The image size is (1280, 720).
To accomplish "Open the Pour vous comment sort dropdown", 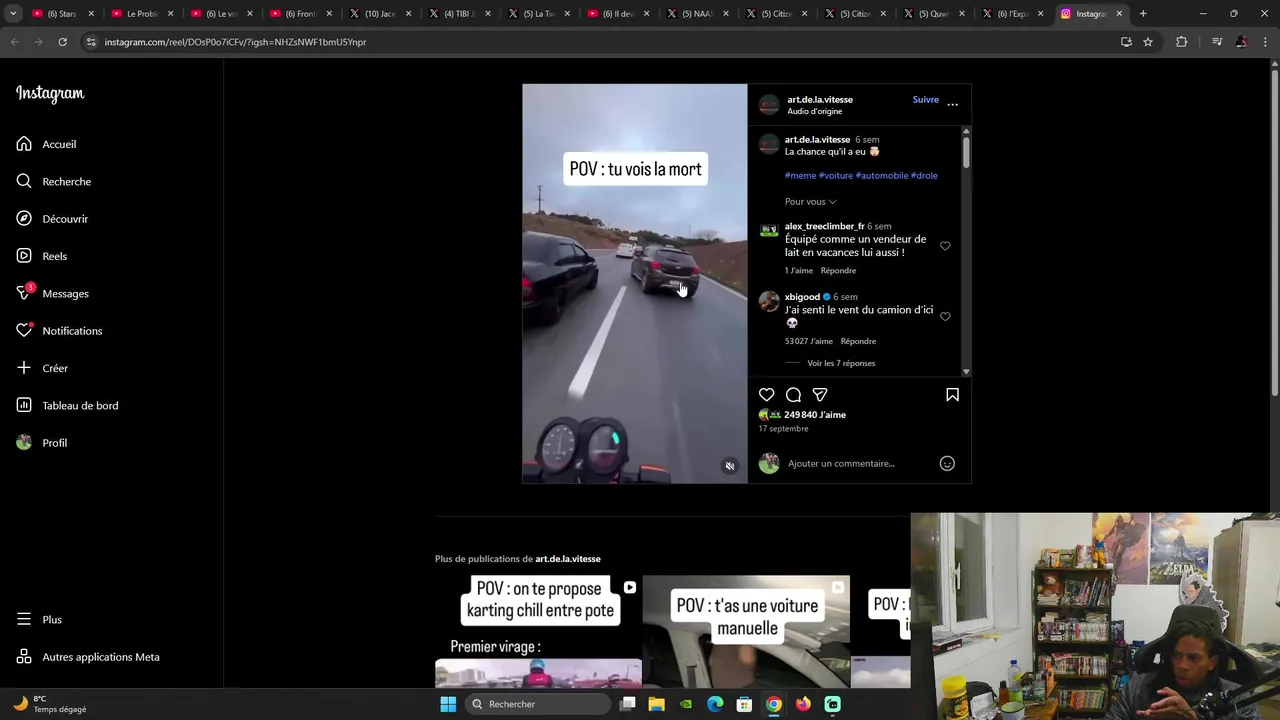I will point(810,202).
